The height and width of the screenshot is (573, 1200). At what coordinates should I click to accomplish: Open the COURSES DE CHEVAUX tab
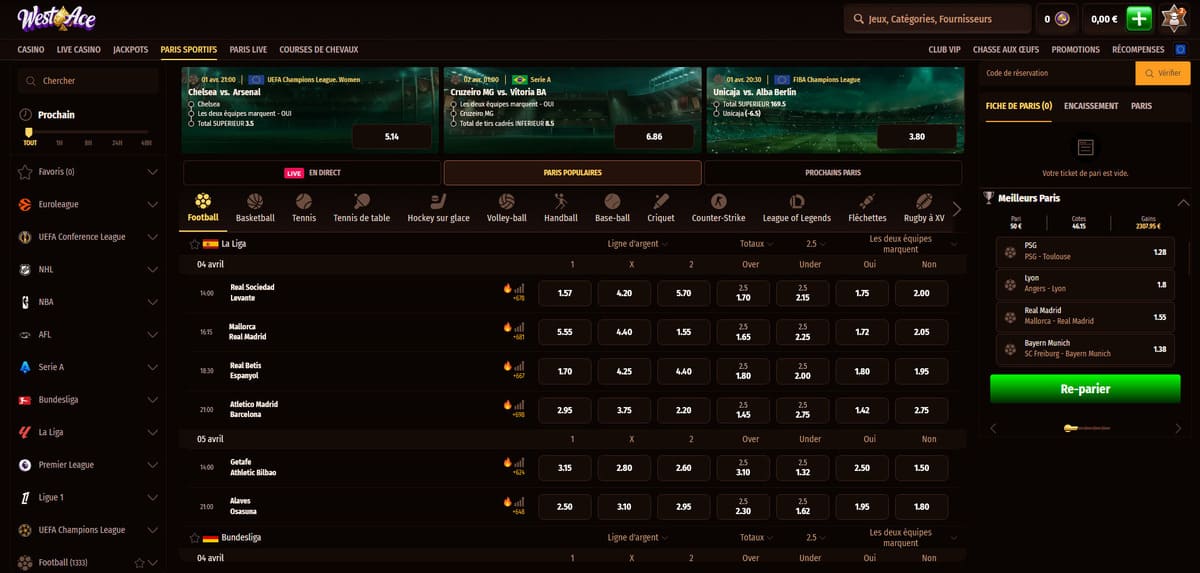(x=318, y=49)
